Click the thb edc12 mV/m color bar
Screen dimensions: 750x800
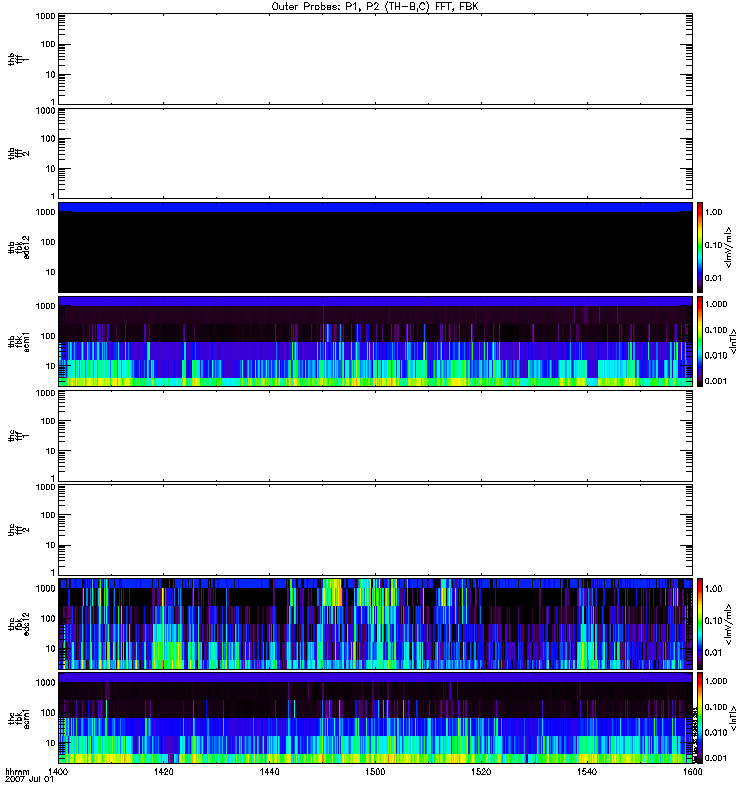click(x=701, y=247)
